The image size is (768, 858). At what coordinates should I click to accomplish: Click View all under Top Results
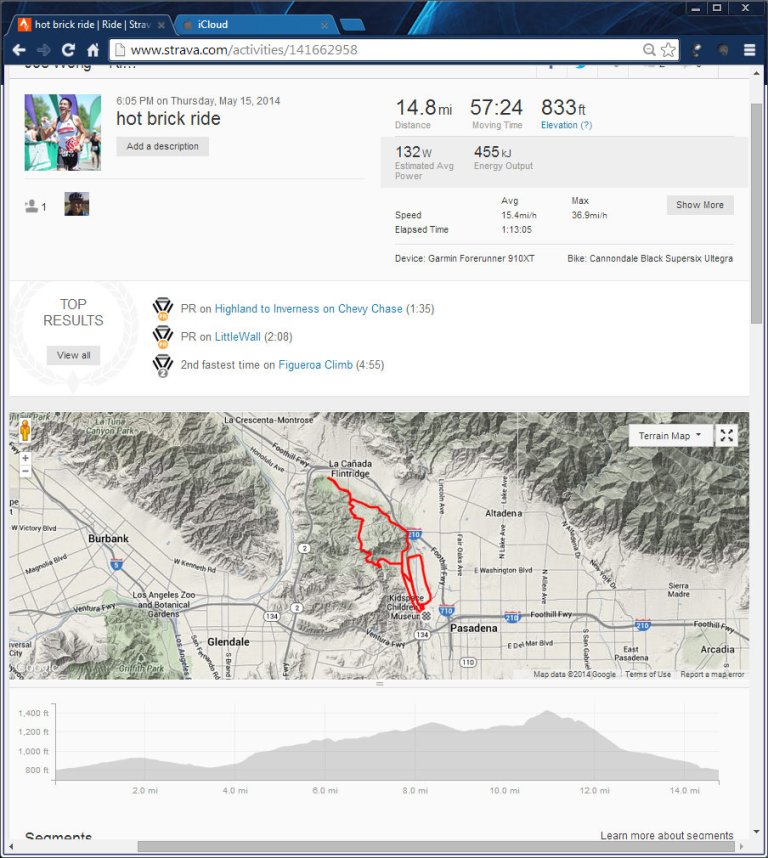pos(73,355)
